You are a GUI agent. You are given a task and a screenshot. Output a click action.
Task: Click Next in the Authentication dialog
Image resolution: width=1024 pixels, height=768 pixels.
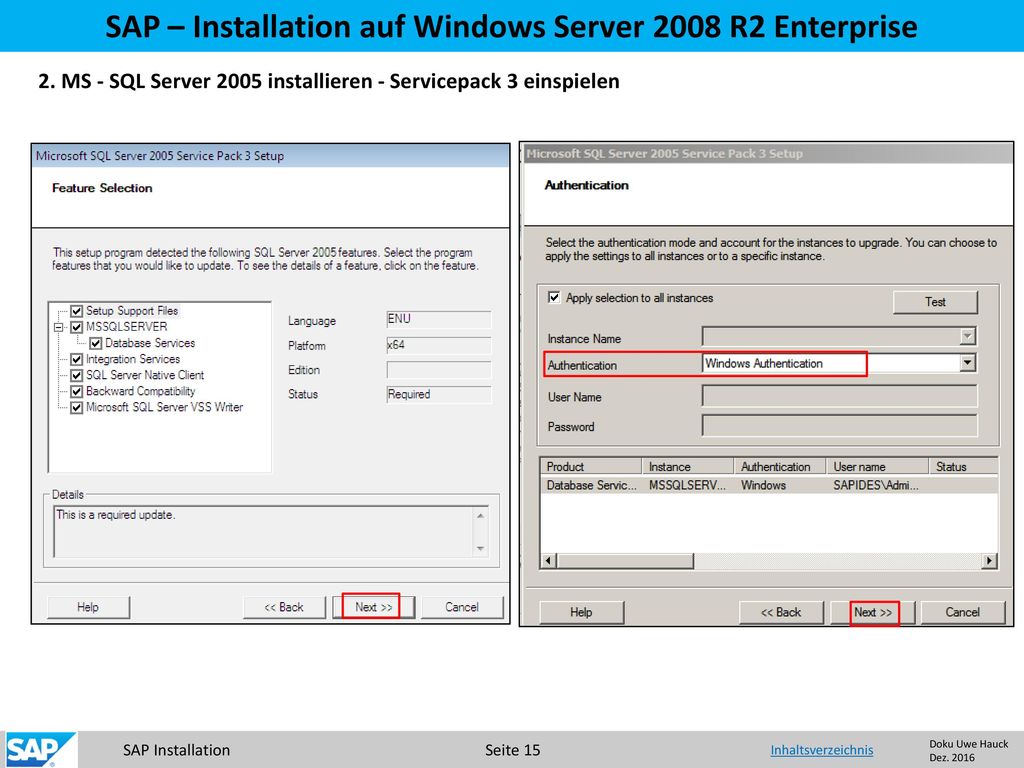873,613
